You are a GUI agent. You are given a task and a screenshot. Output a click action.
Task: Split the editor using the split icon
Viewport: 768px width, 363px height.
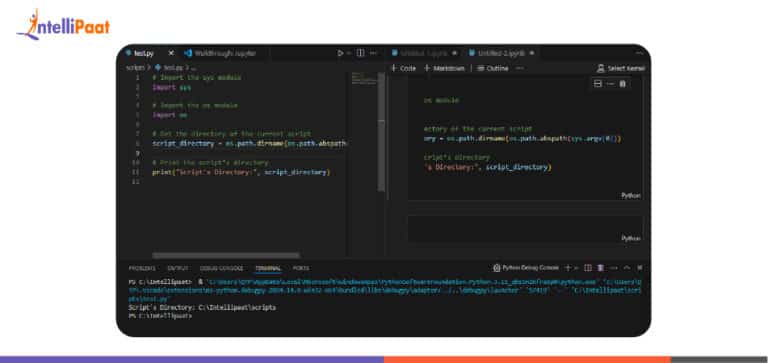tap(360, 53)
